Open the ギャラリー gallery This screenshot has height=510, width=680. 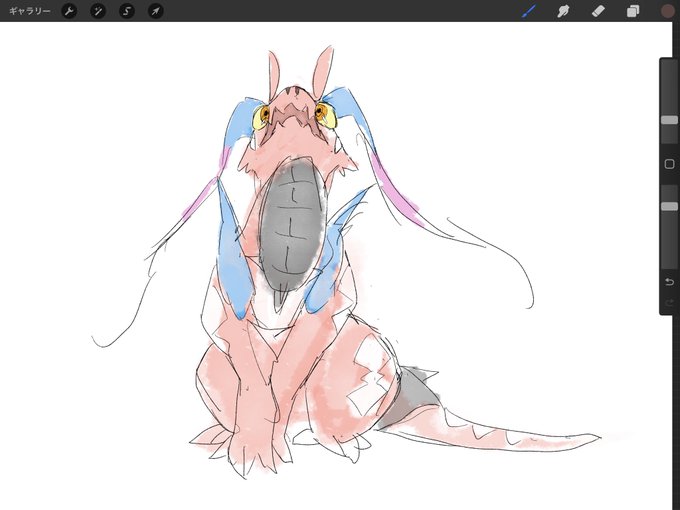(x=29, y=11)
